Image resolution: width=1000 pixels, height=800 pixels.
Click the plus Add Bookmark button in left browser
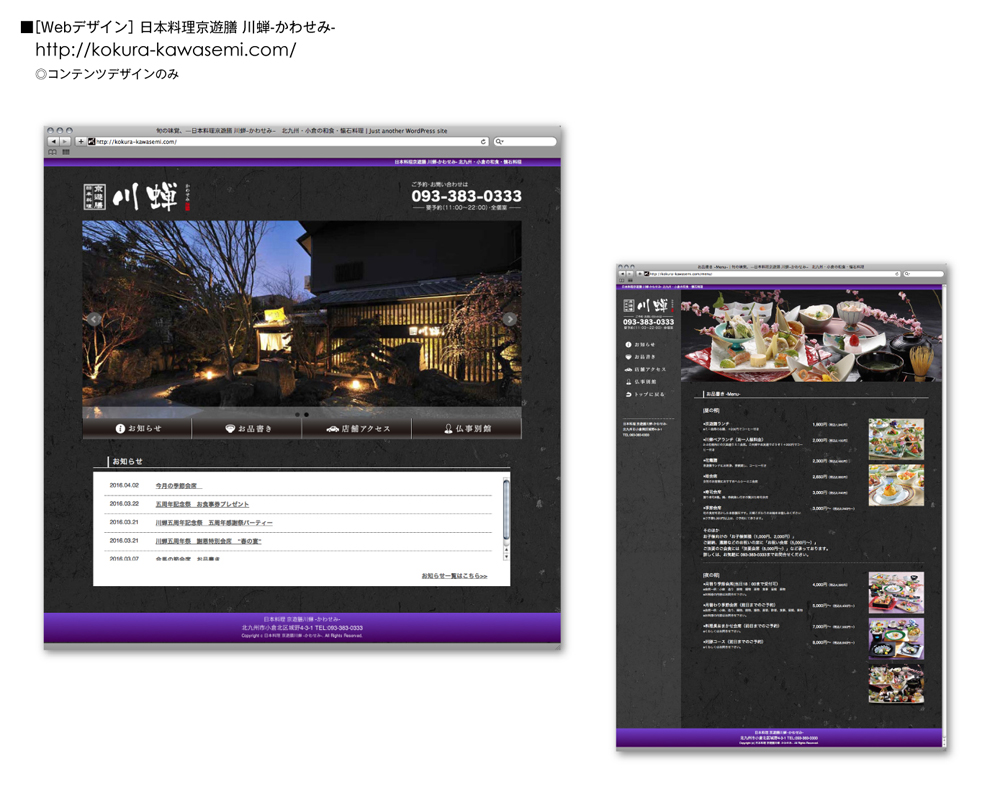[x=80, y=141]
